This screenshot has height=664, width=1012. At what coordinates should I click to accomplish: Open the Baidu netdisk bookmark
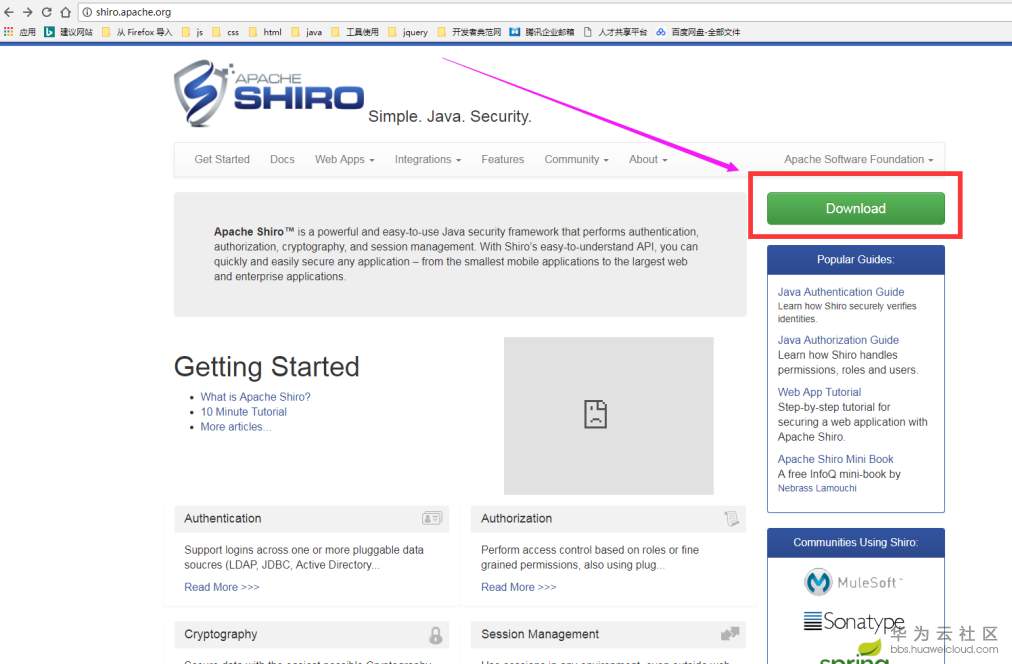tap(698, 32)
